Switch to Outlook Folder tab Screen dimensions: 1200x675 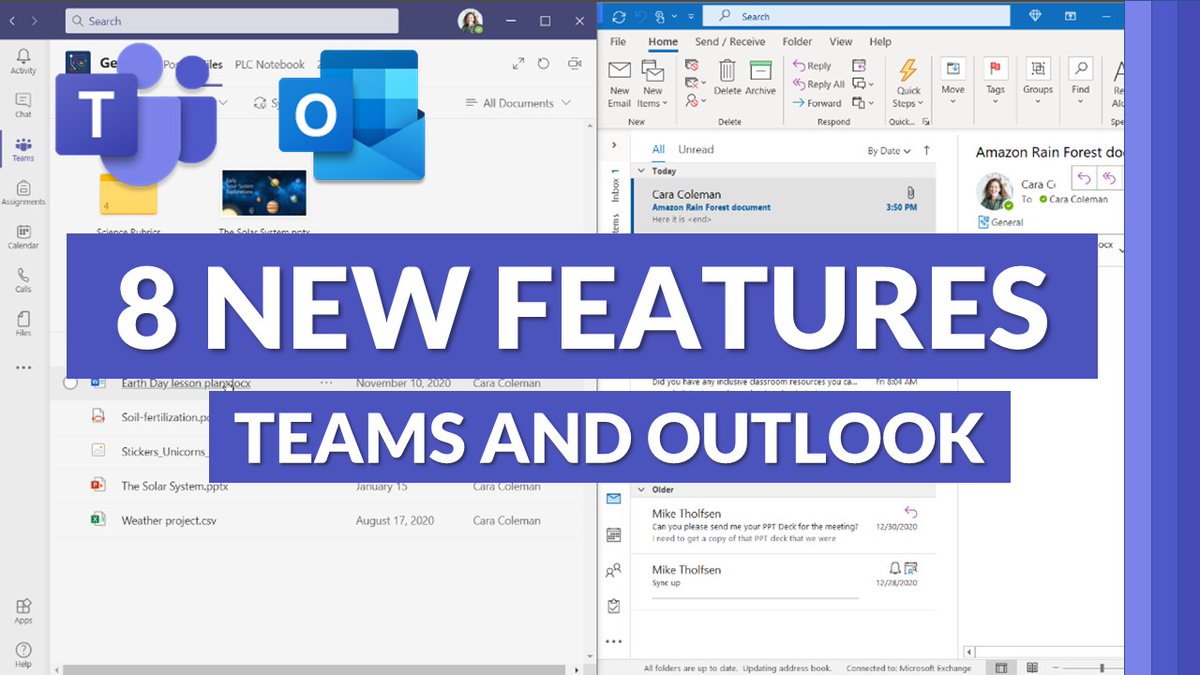(797, 42)
